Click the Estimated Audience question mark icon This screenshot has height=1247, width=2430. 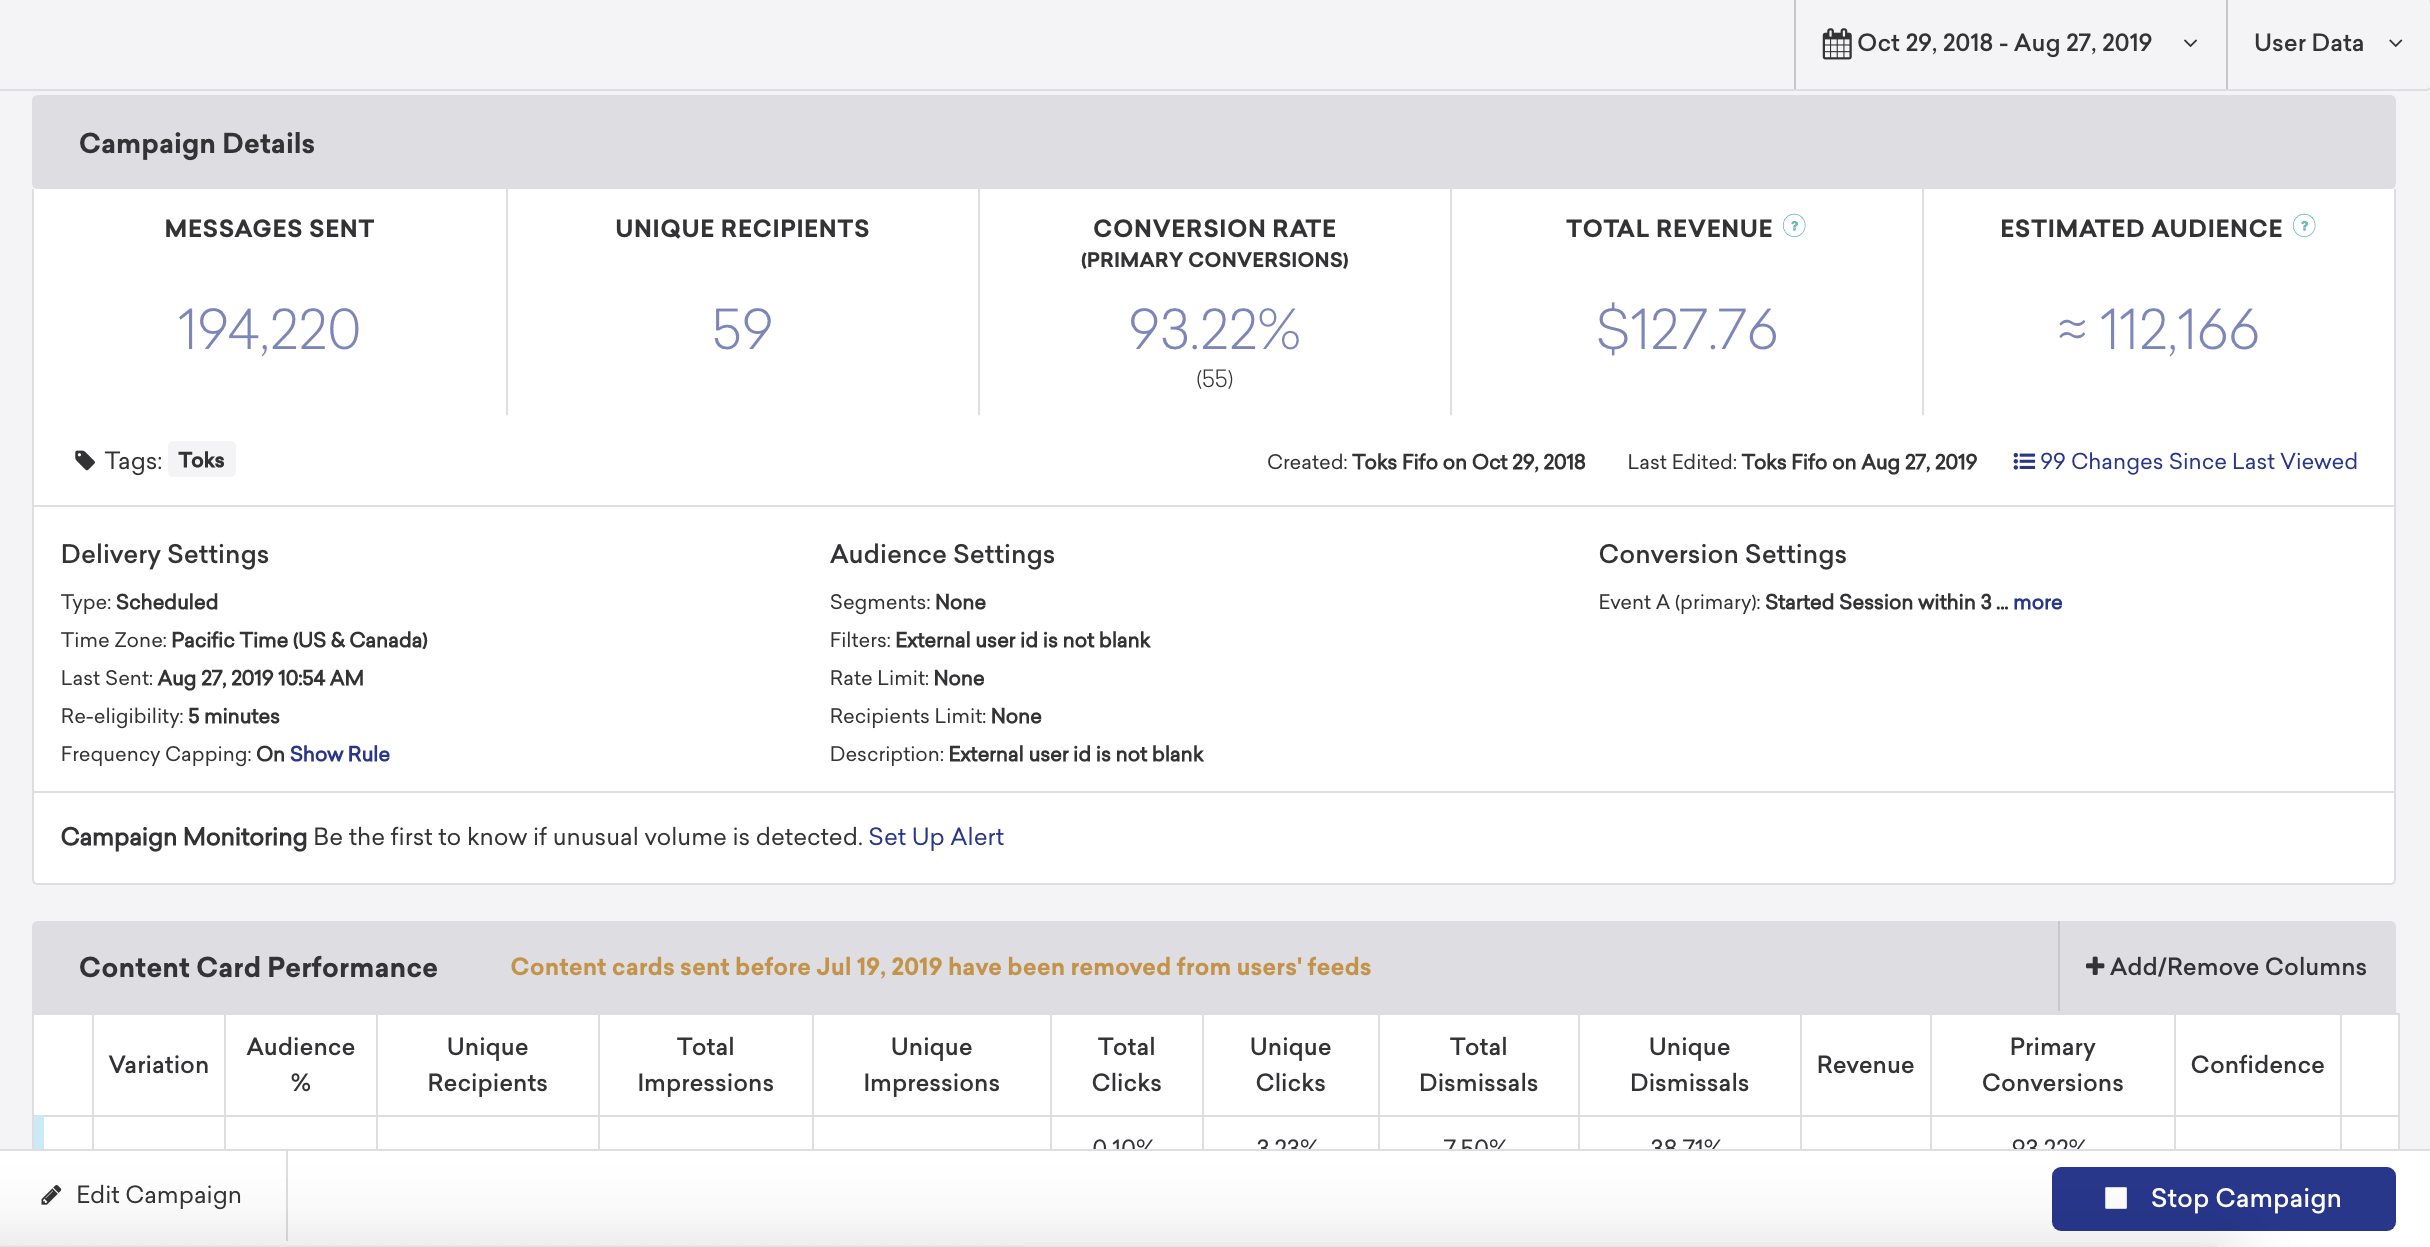[2304, 226]
